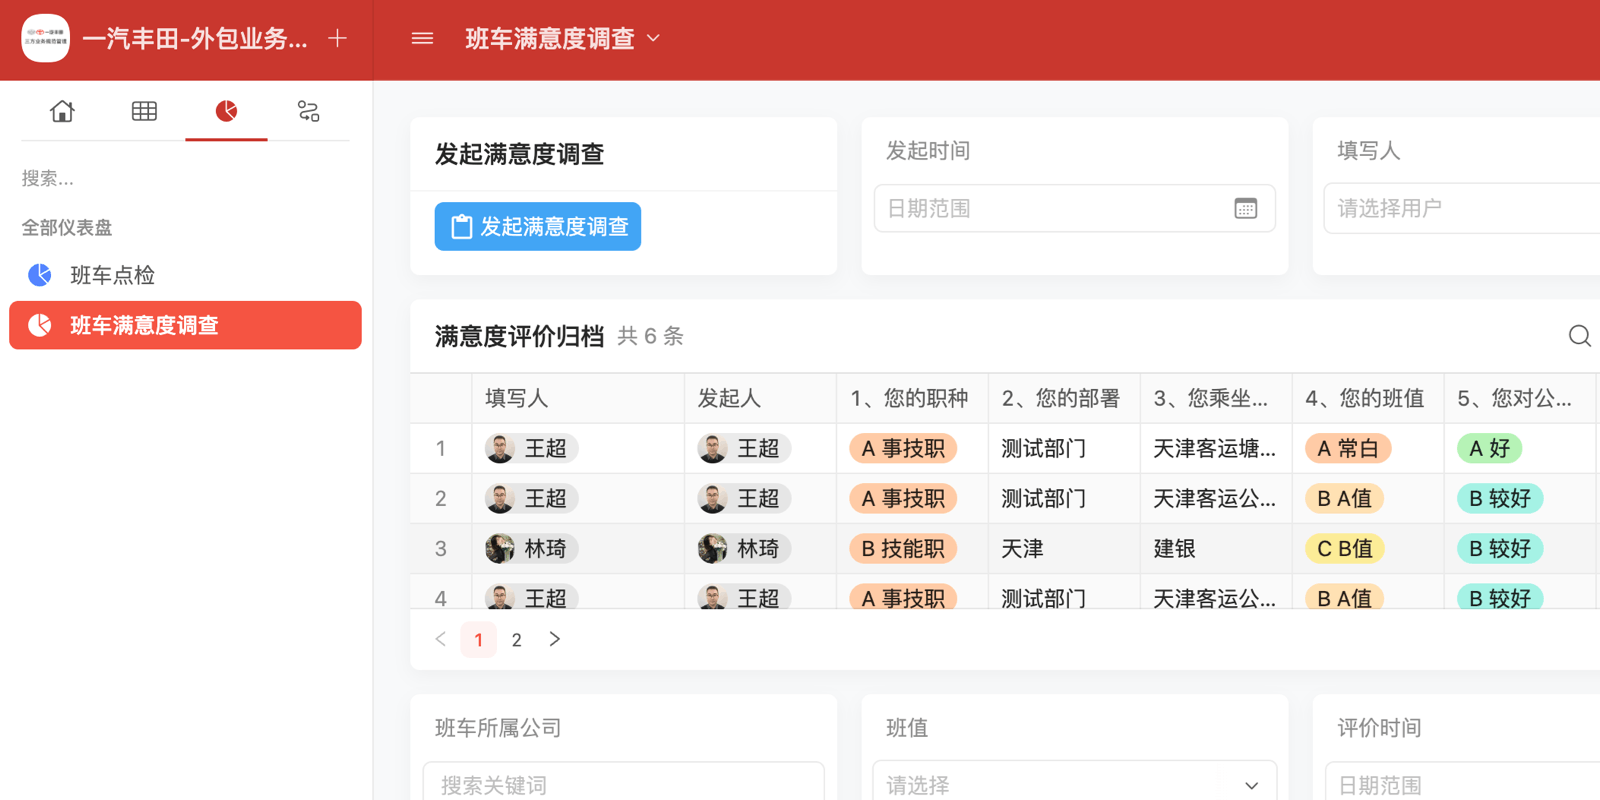Open the worksheet table view icon

tap(144, 111)
